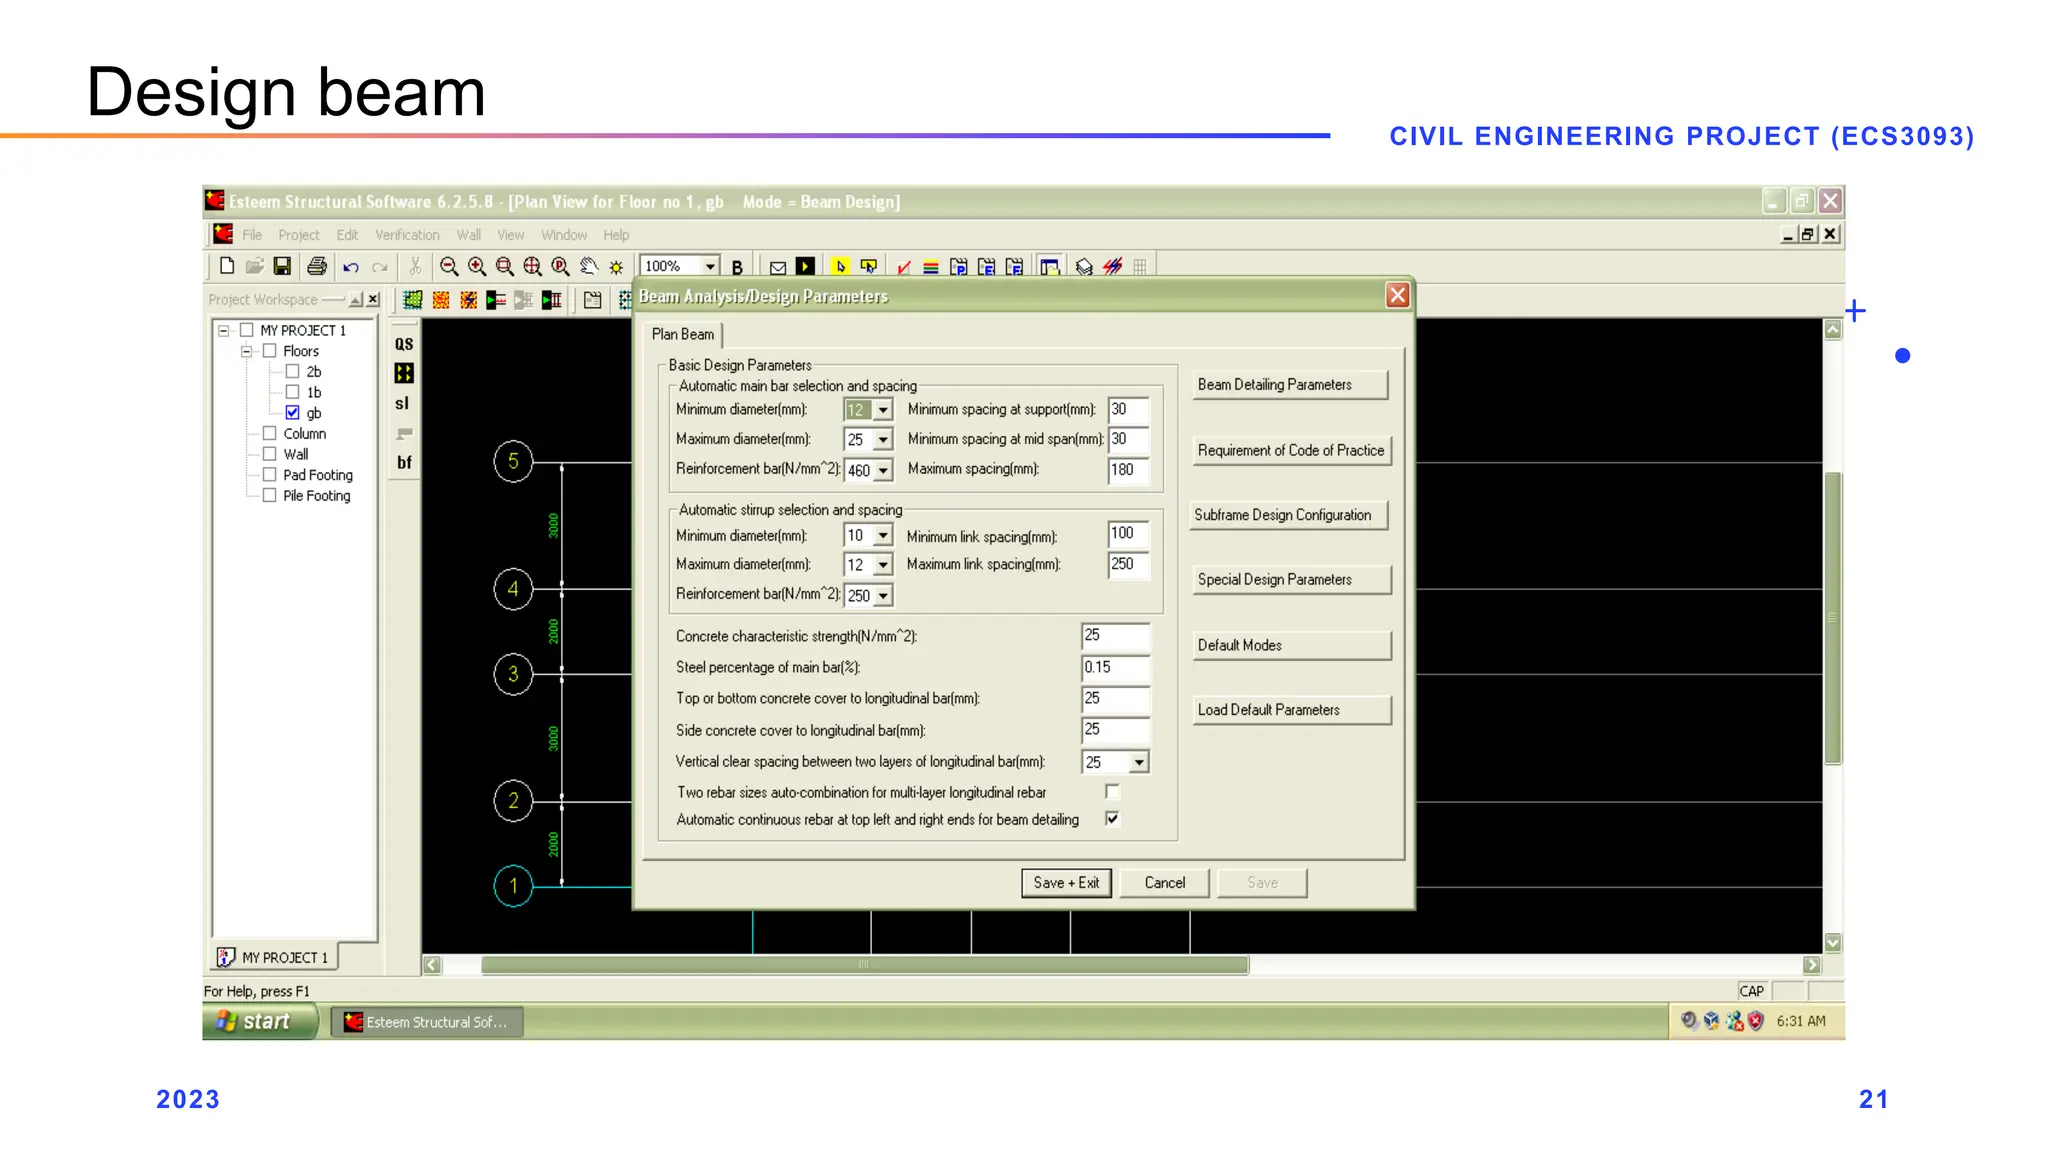This screenshot has width=2048, height=1152.
Task: Click the Open folder icon
Action: (x=254, y=266)
